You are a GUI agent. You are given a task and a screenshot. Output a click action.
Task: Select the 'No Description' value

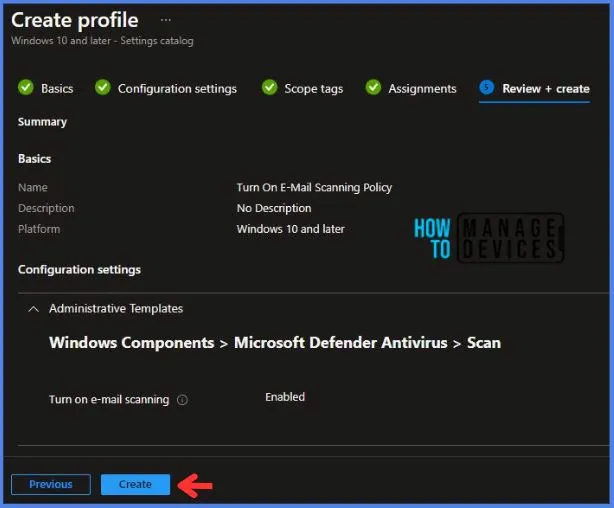pos(274,208)
